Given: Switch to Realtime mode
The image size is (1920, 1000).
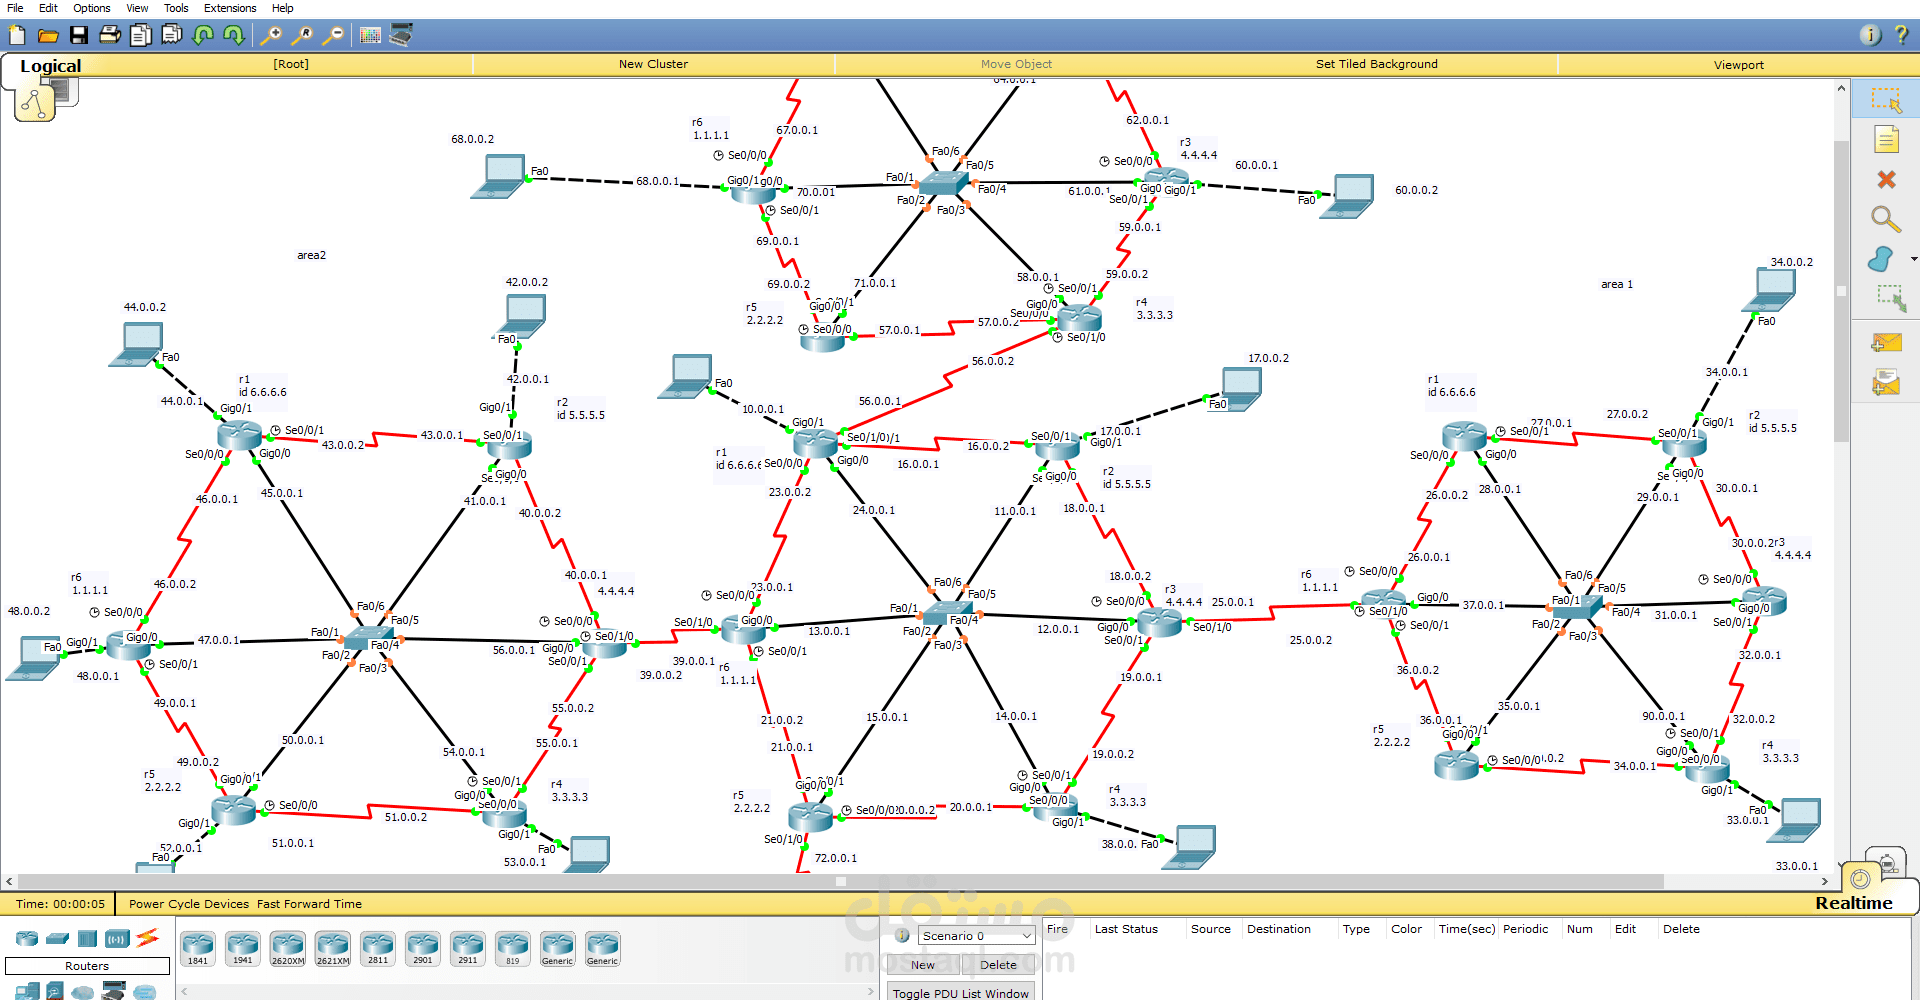Looking at the screenshot, I should (1853, 903).
